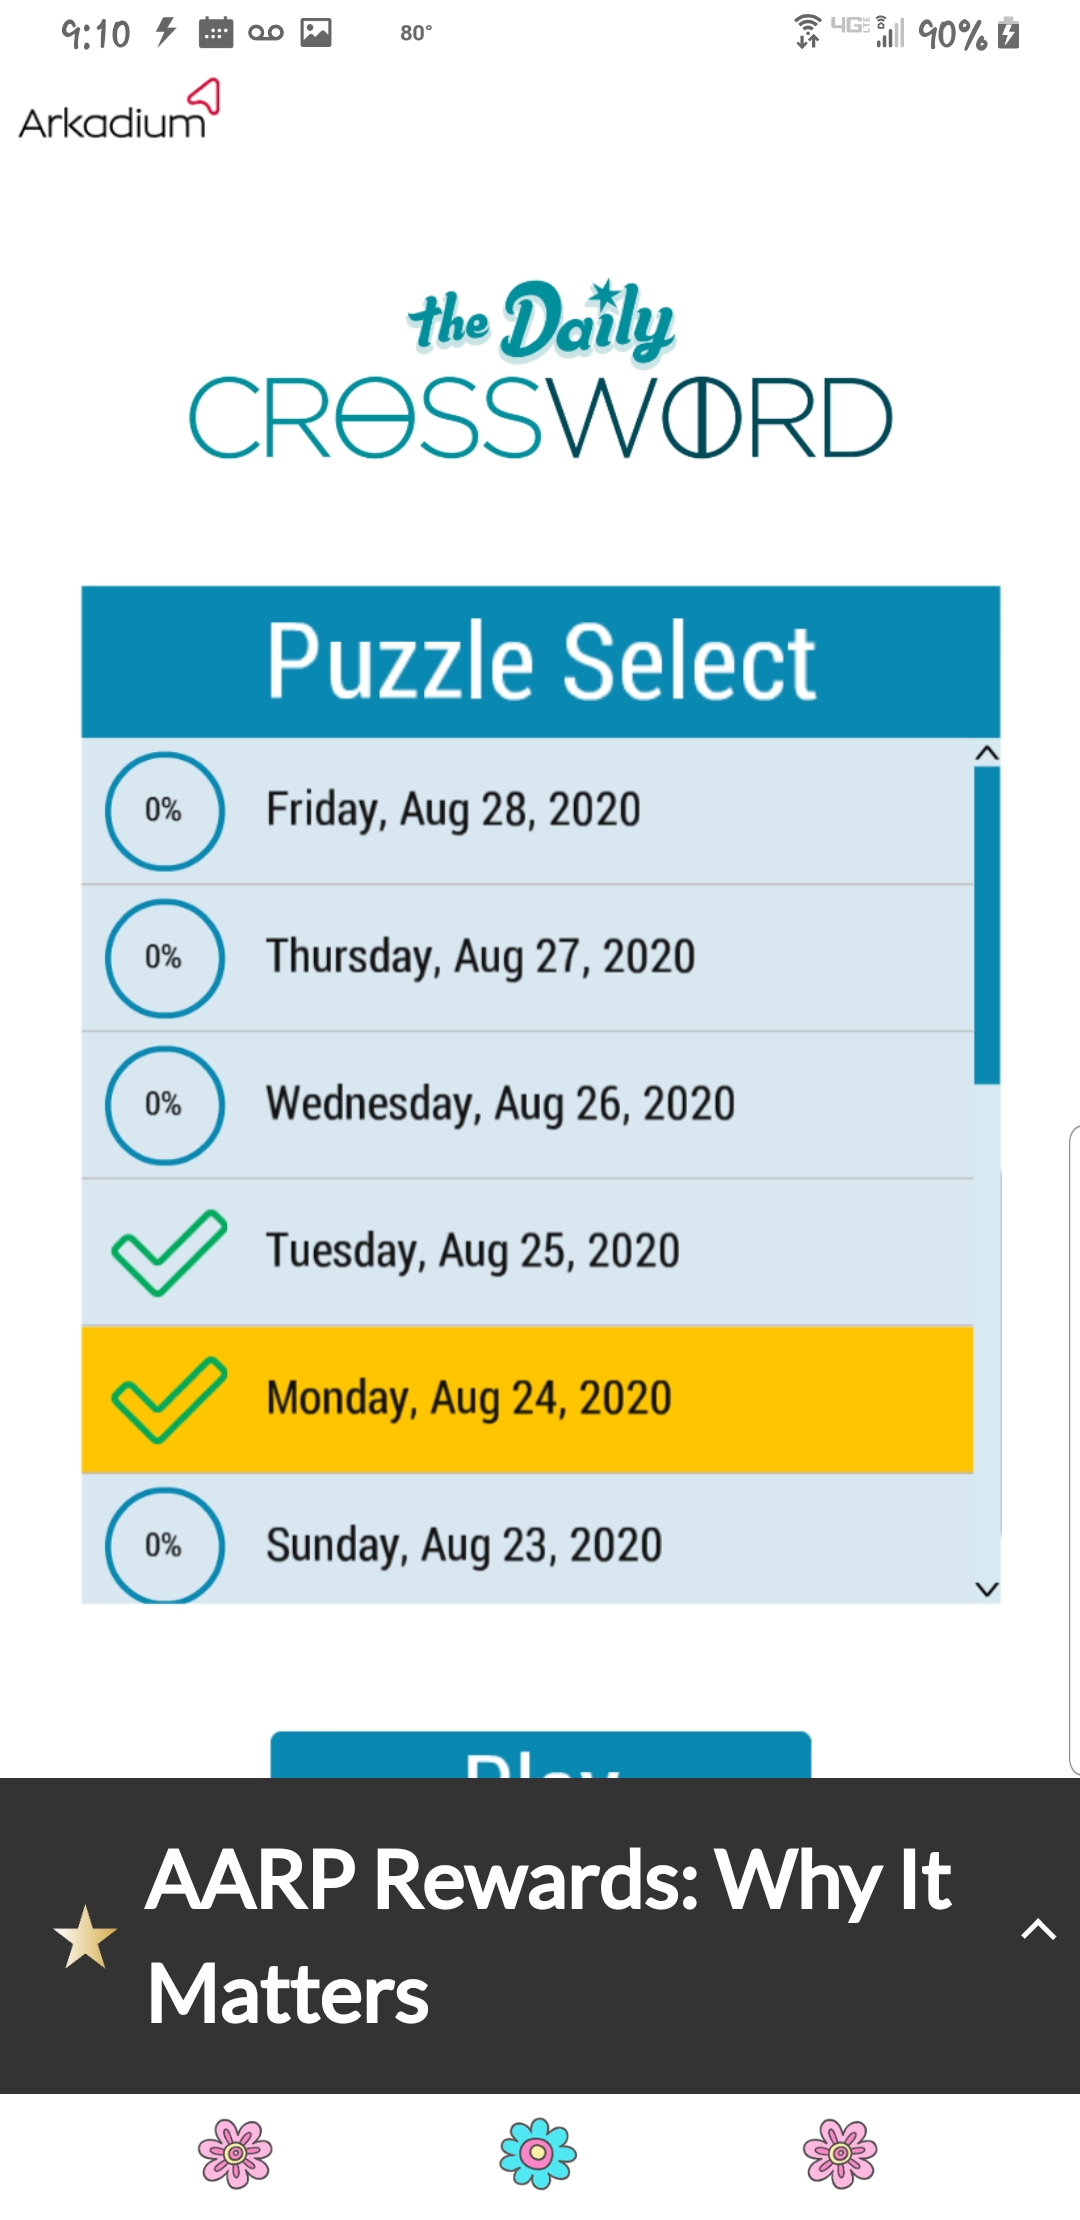The height and width of the screenshot is (2220, 1080).
Task: Tap the 0% circle for Friday puzzle
Action: coord(164,810)
